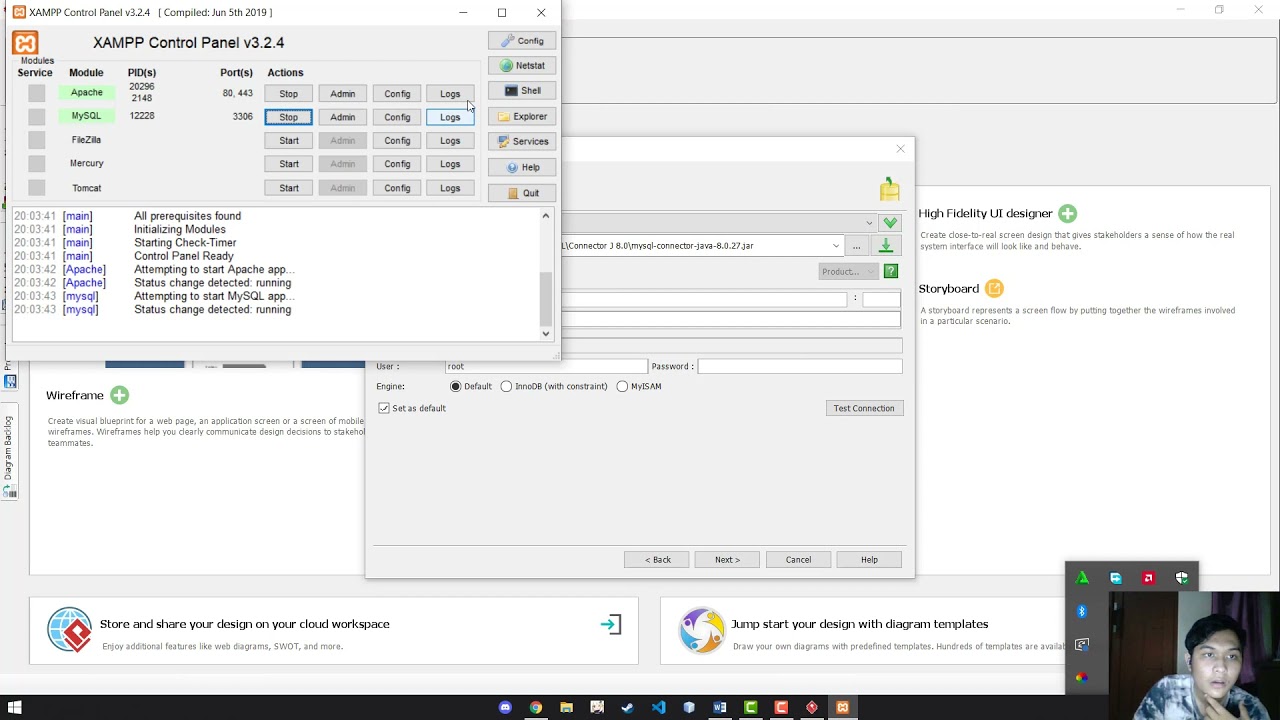The height and width of the screenshot is (720, 1280).
Task: Click Help button in database dialog
Action: click(x=869, y=559)
